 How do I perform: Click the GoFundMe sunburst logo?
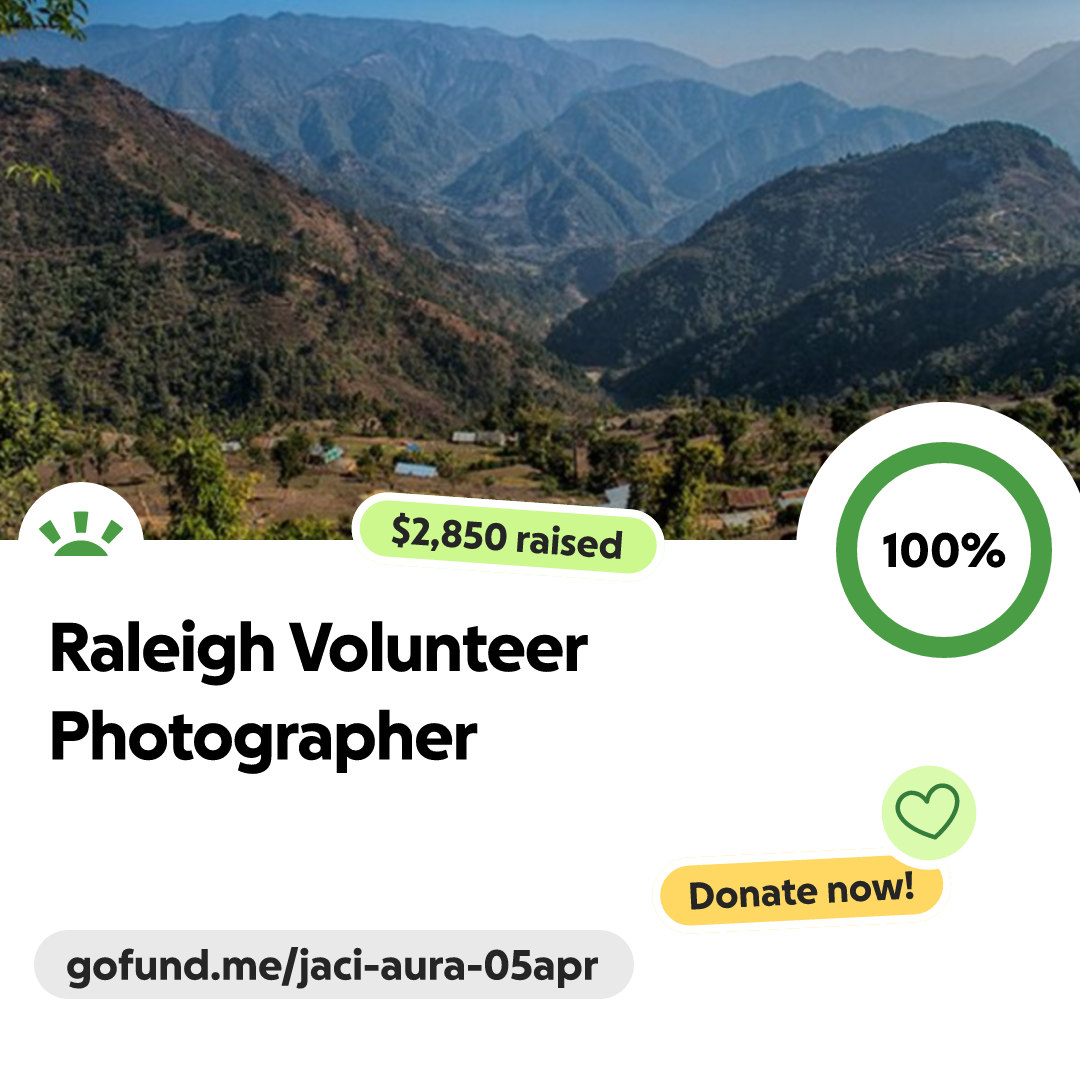pos(81,534)
